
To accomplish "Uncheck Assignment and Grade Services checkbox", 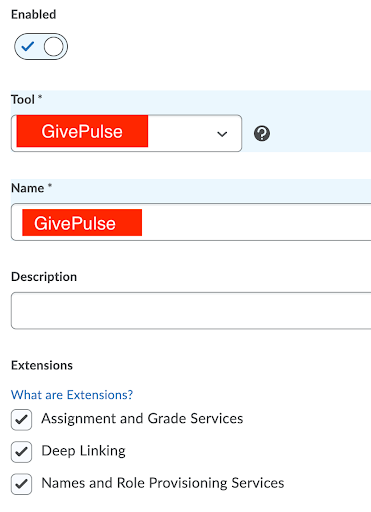I will (22, 419).
